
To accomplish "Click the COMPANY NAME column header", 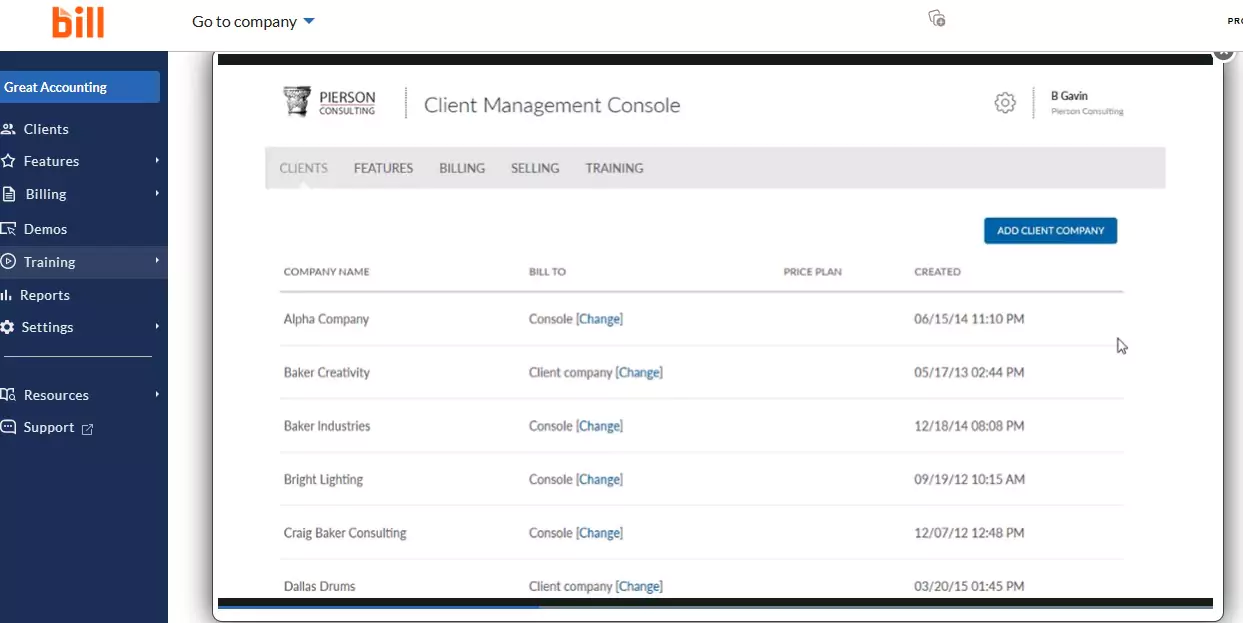I will point(326,272).
